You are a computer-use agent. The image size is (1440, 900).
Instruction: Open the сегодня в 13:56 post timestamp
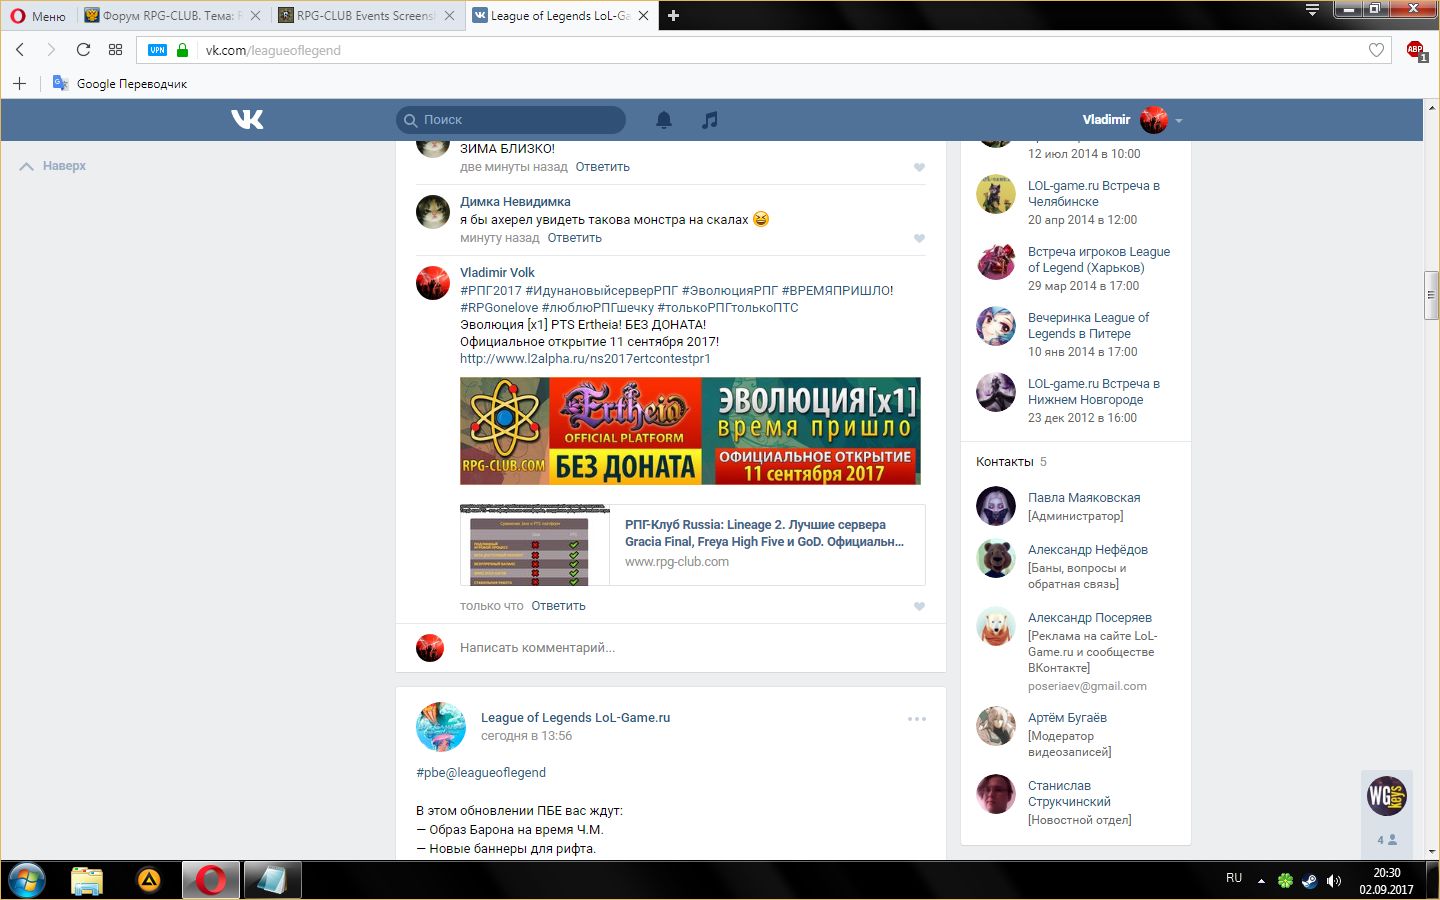526,736
